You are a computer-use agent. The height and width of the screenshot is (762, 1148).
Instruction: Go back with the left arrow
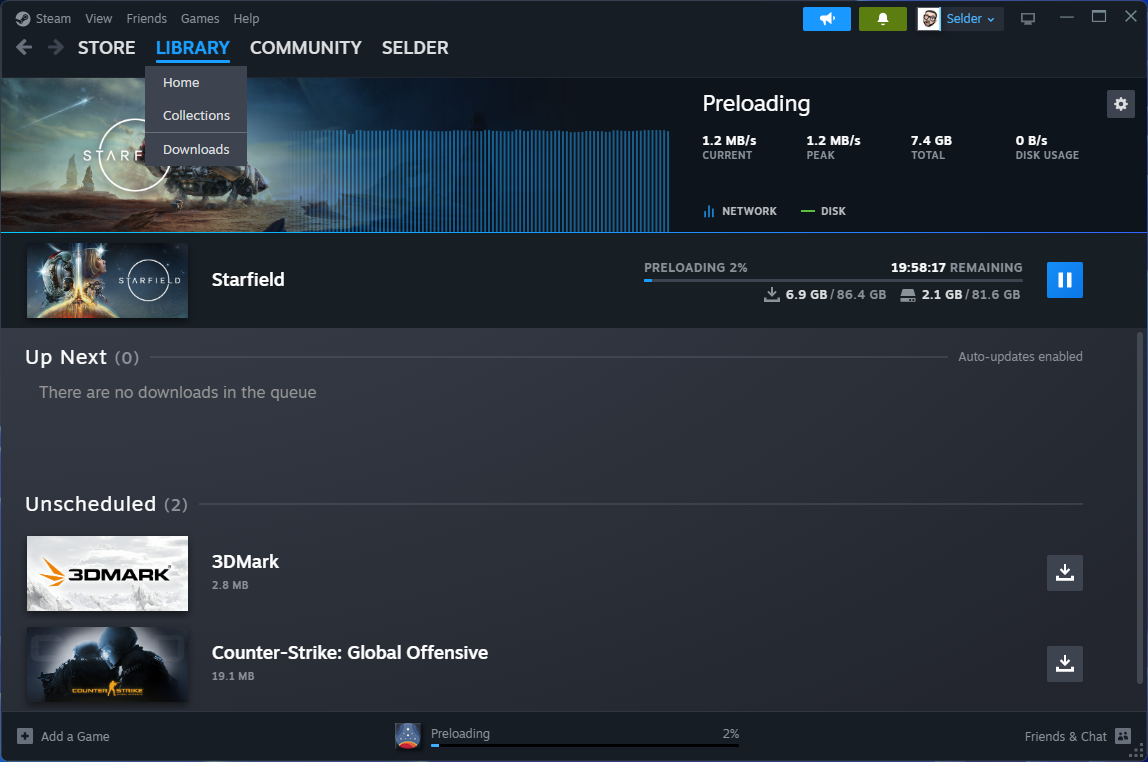[x=24, y=47]
